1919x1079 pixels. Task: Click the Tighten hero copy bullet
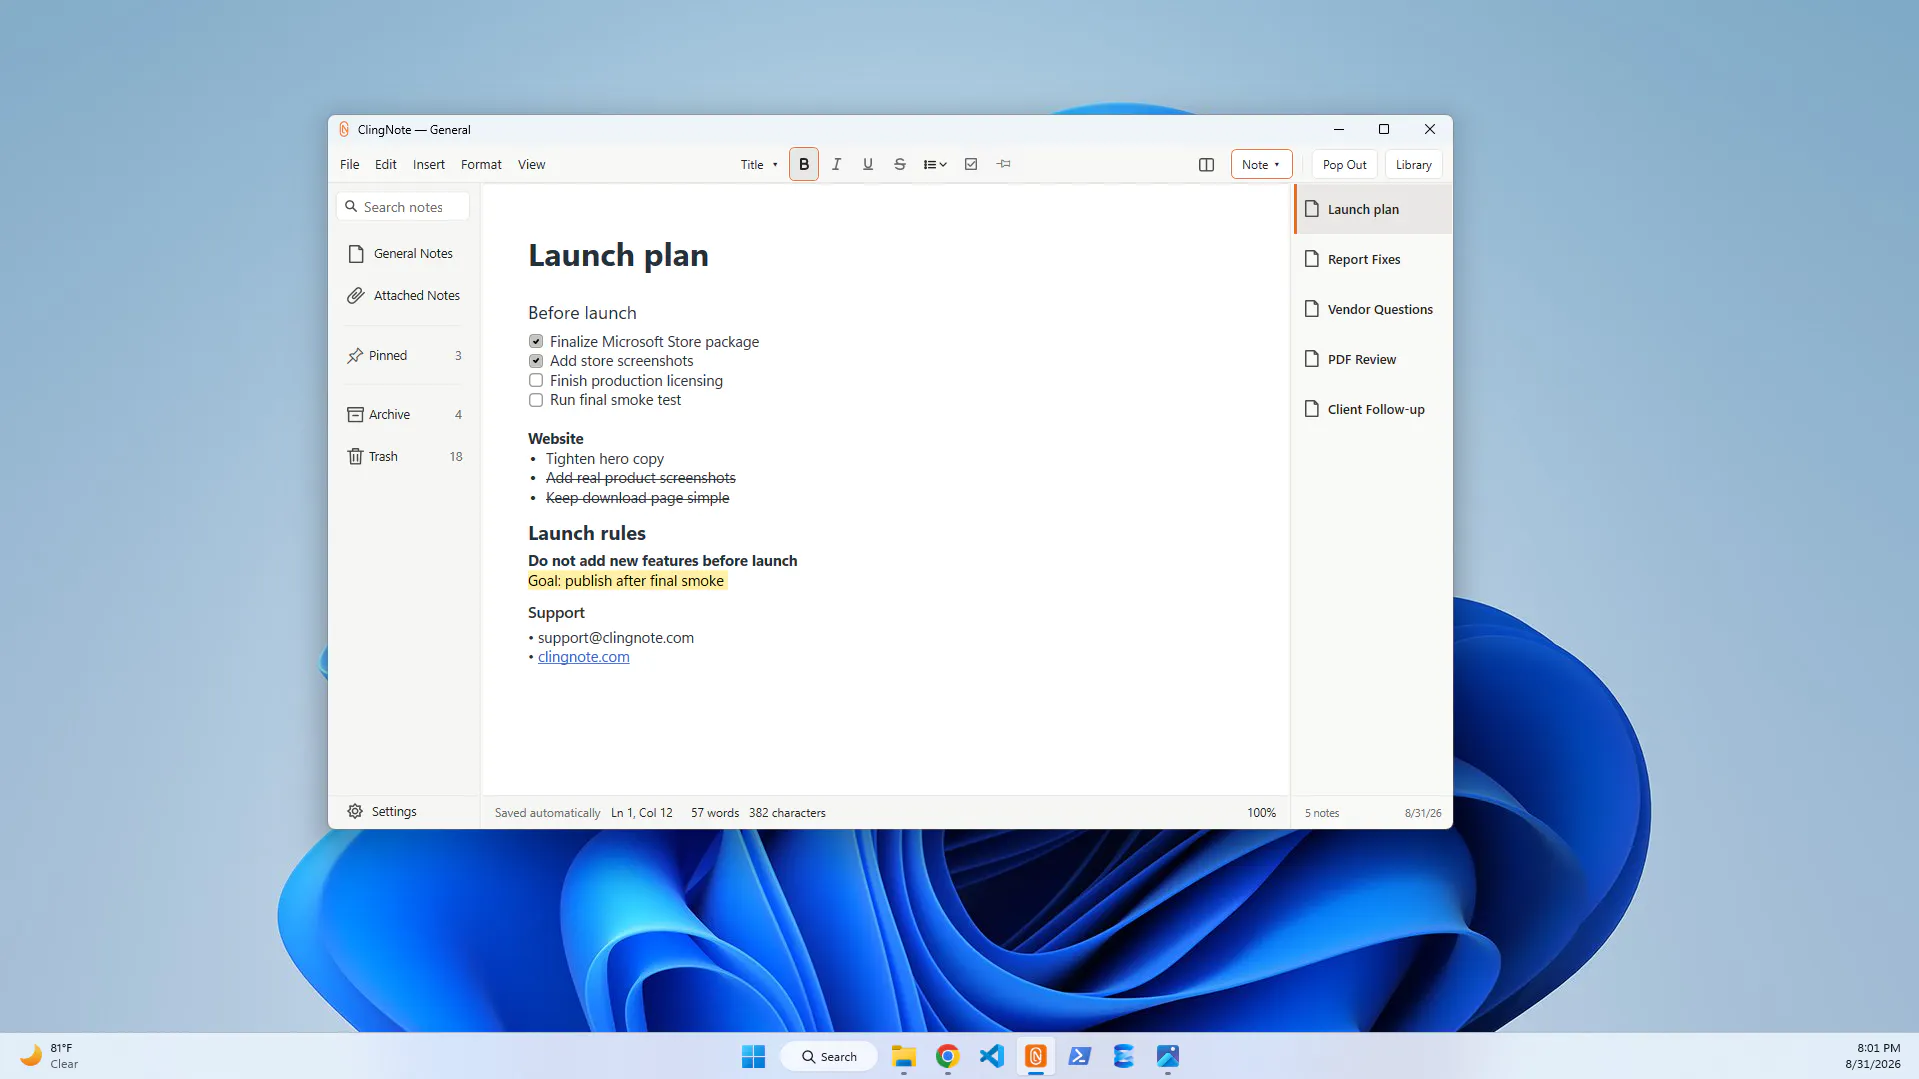pos(604,459)
